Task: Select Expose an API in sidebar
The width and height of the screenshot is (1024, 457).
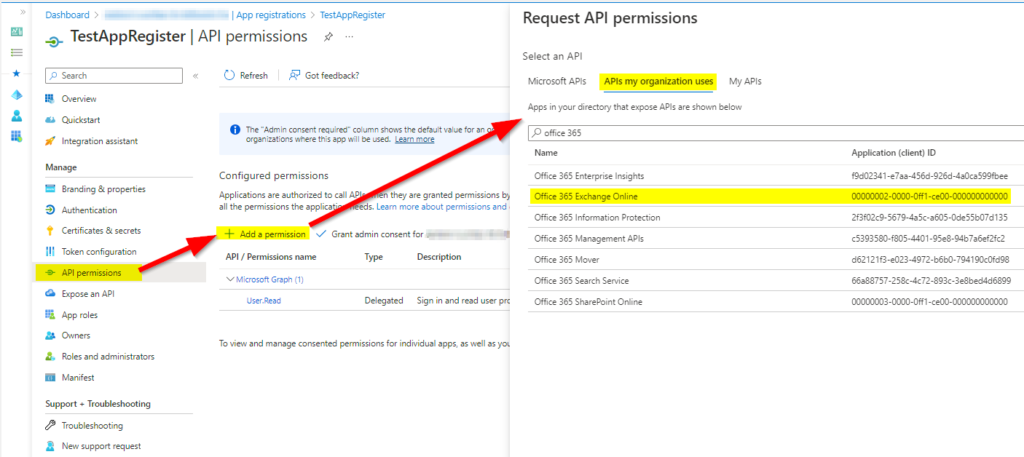Action: pos(87,294)
